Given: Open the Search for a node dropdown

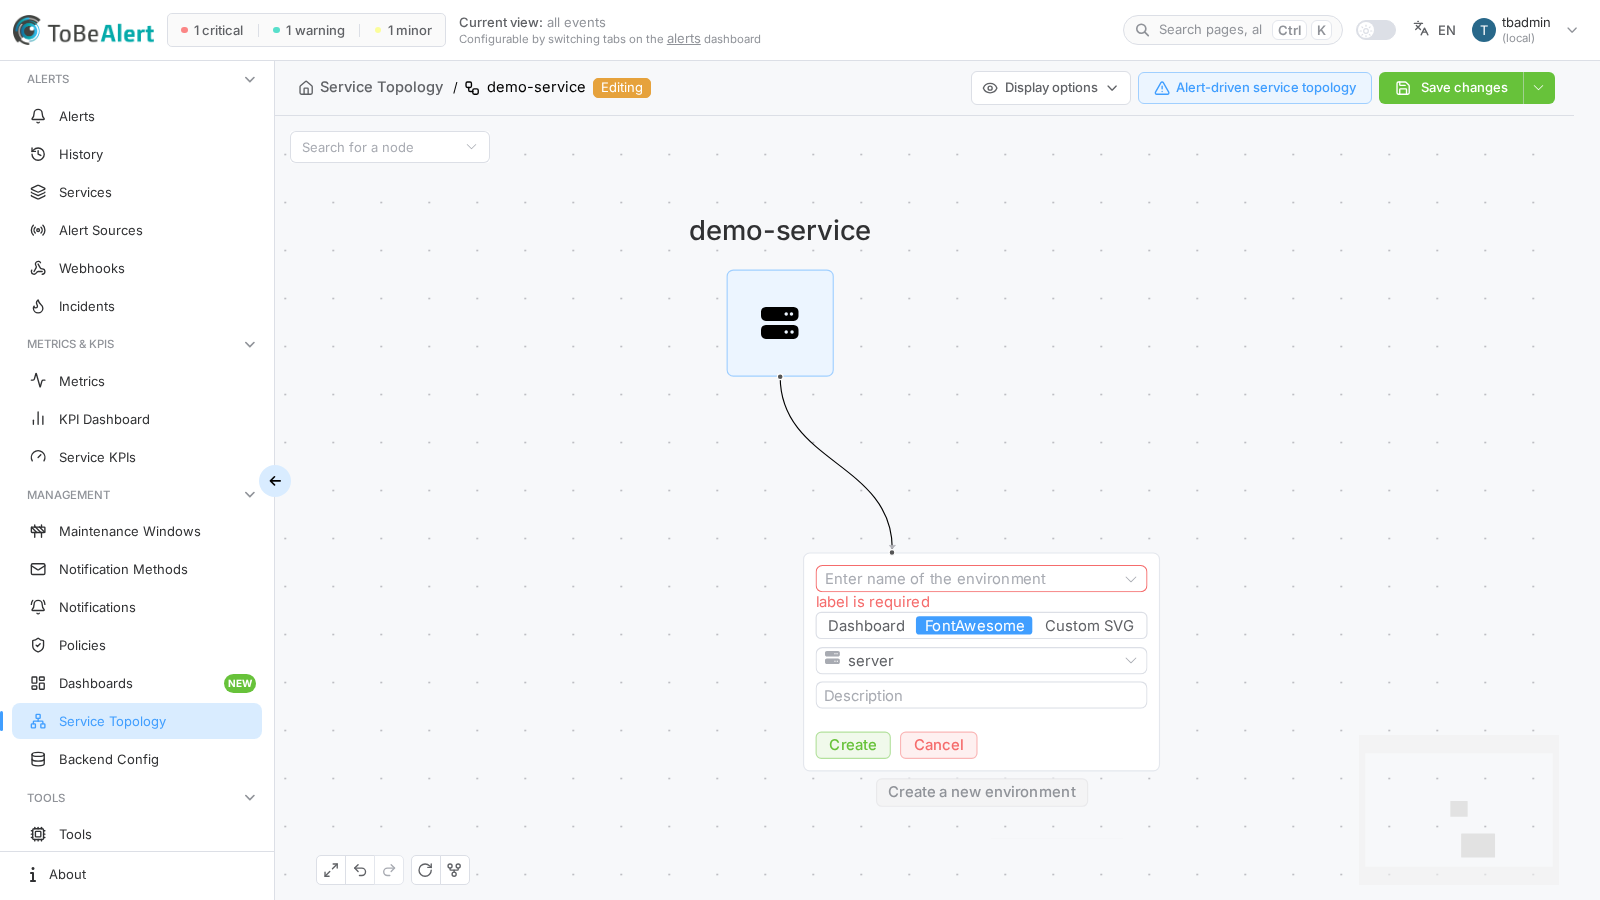Looking at the screenshot, I should [x=390, y=147].
